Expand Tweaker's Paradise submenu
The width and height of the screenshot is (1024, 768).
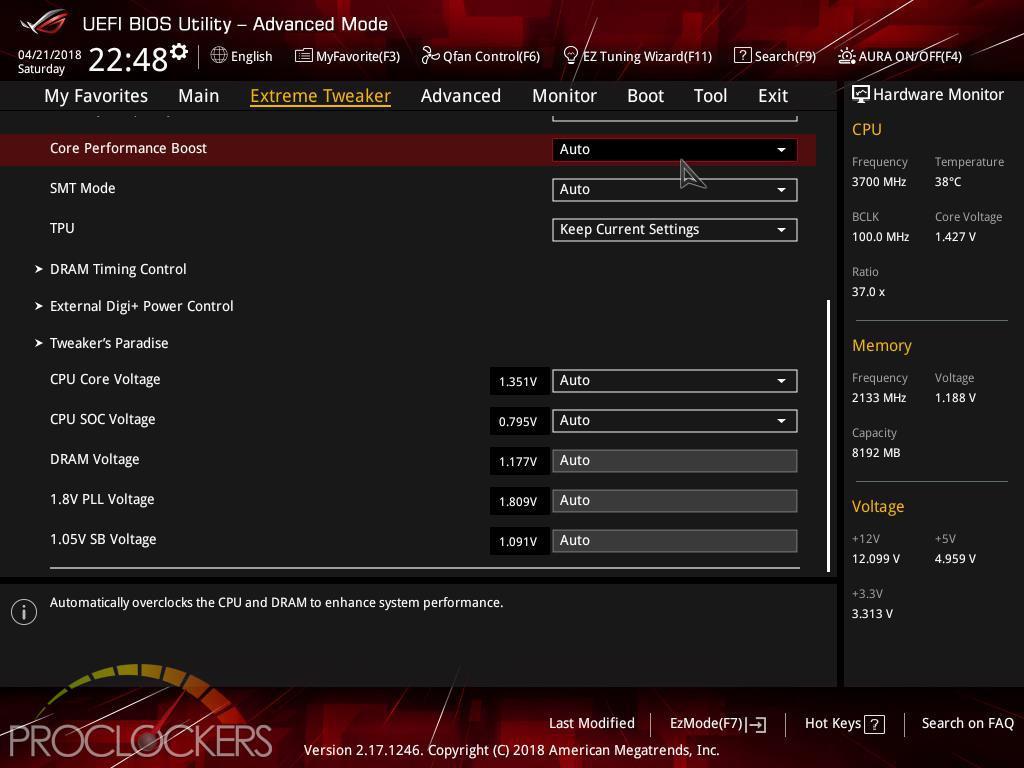pos(102,344)
